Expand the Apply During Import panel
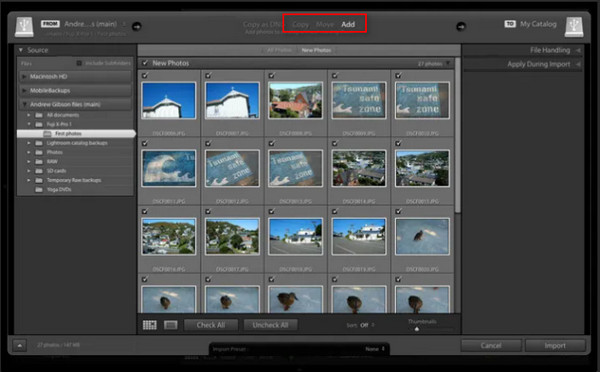Image resolution: width=600 pixels, height=372 pixels. point(578,64)
